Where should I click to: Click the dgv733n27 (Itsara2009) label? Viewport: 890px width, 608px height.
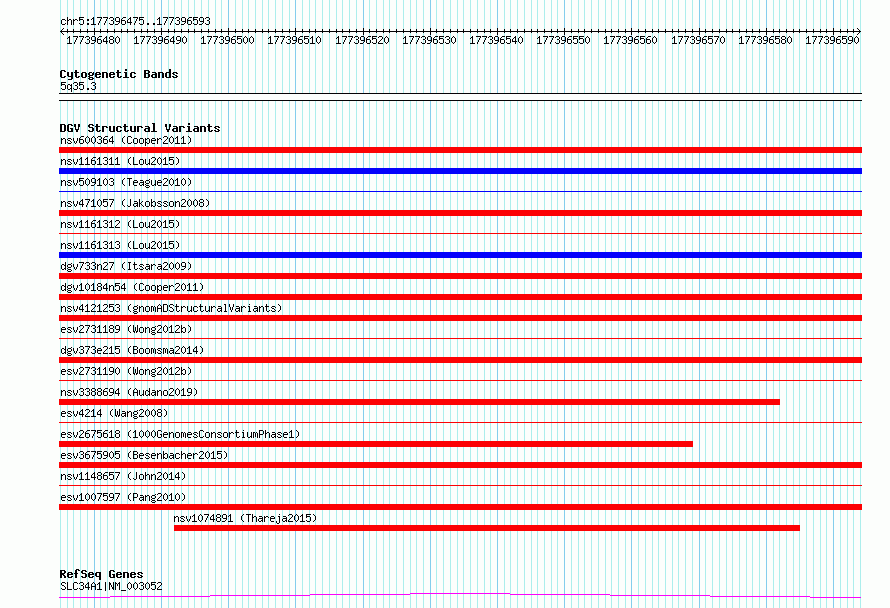(126, 266)
